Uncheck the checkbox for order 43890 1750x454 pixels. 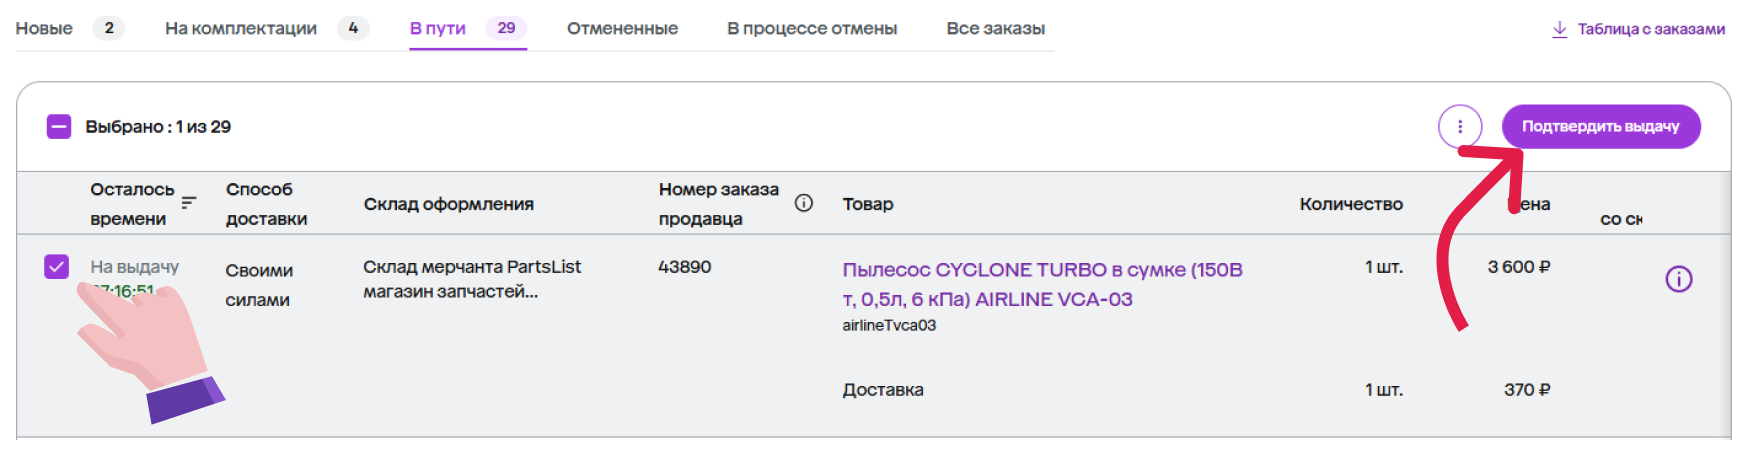click(x=57, y=266)
